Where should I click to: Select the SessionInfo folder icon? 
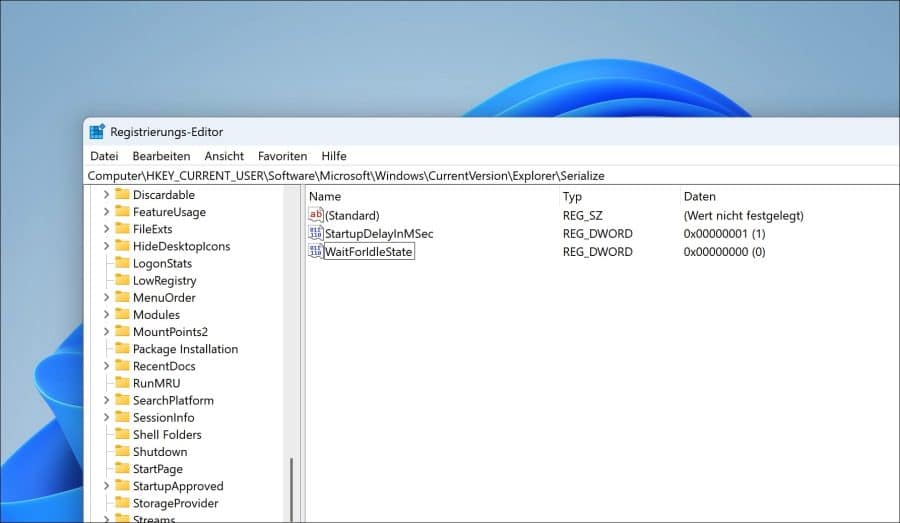[x=122, y=417]
